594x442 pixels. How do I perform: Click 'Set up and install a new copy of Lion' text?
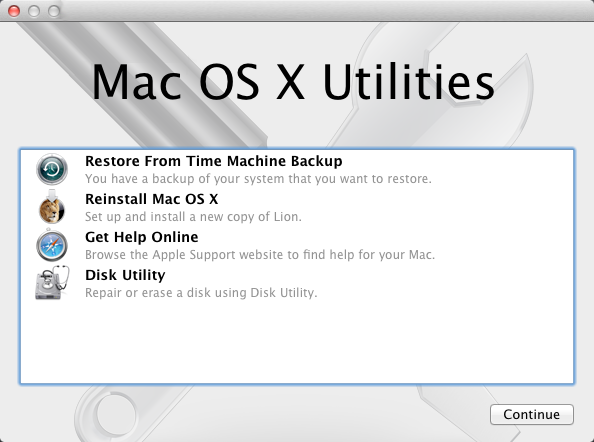coord(193,217)
